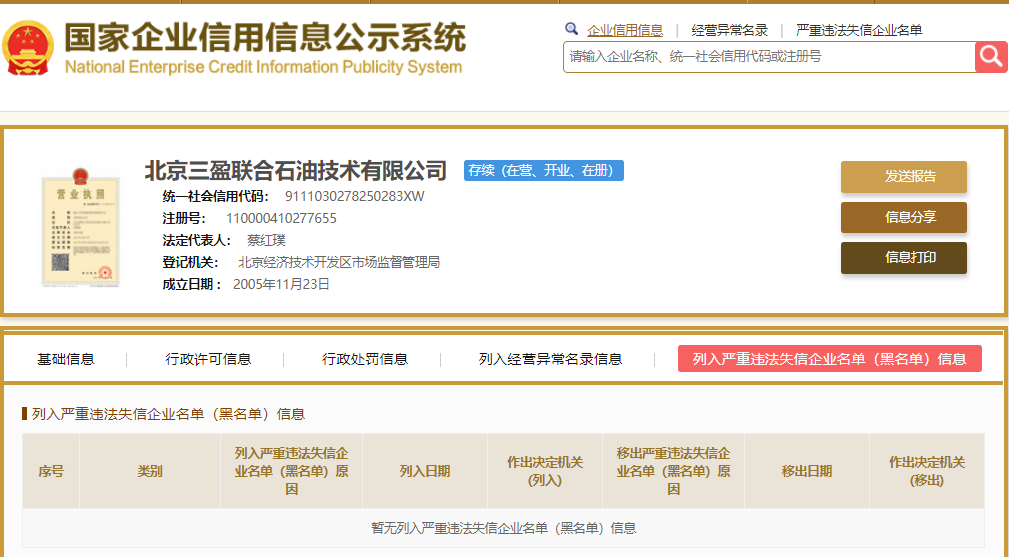Click the 信息打印 button
Viewport: 1009px width, 557px height.
(x=903, y=258)
